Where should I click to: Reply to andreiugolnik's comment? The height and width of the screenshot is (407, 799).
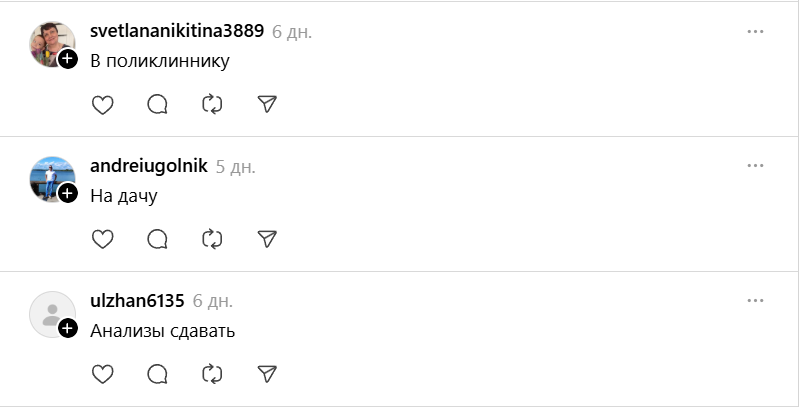[157, 239]
